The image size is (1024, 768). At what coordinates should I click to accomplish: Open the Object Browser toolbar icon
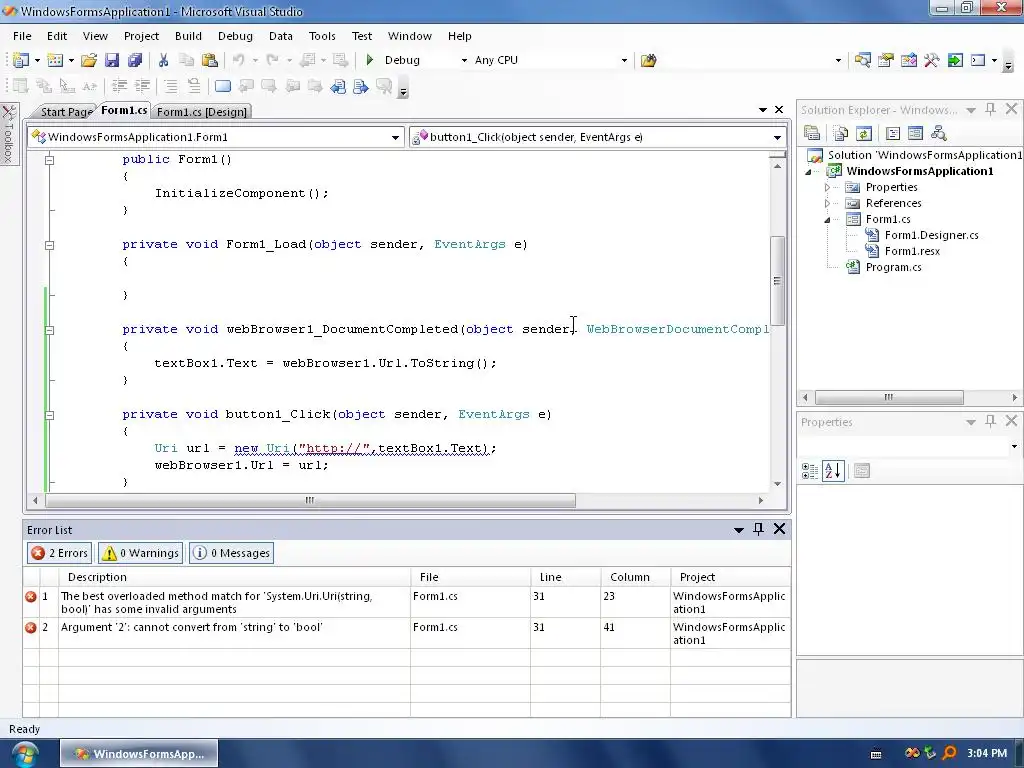coord(909,60)
